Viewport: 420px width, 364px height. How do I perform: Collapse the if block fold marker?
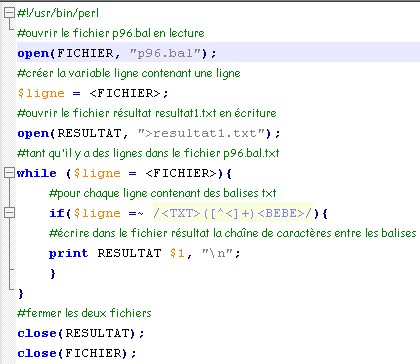[9, 213]
